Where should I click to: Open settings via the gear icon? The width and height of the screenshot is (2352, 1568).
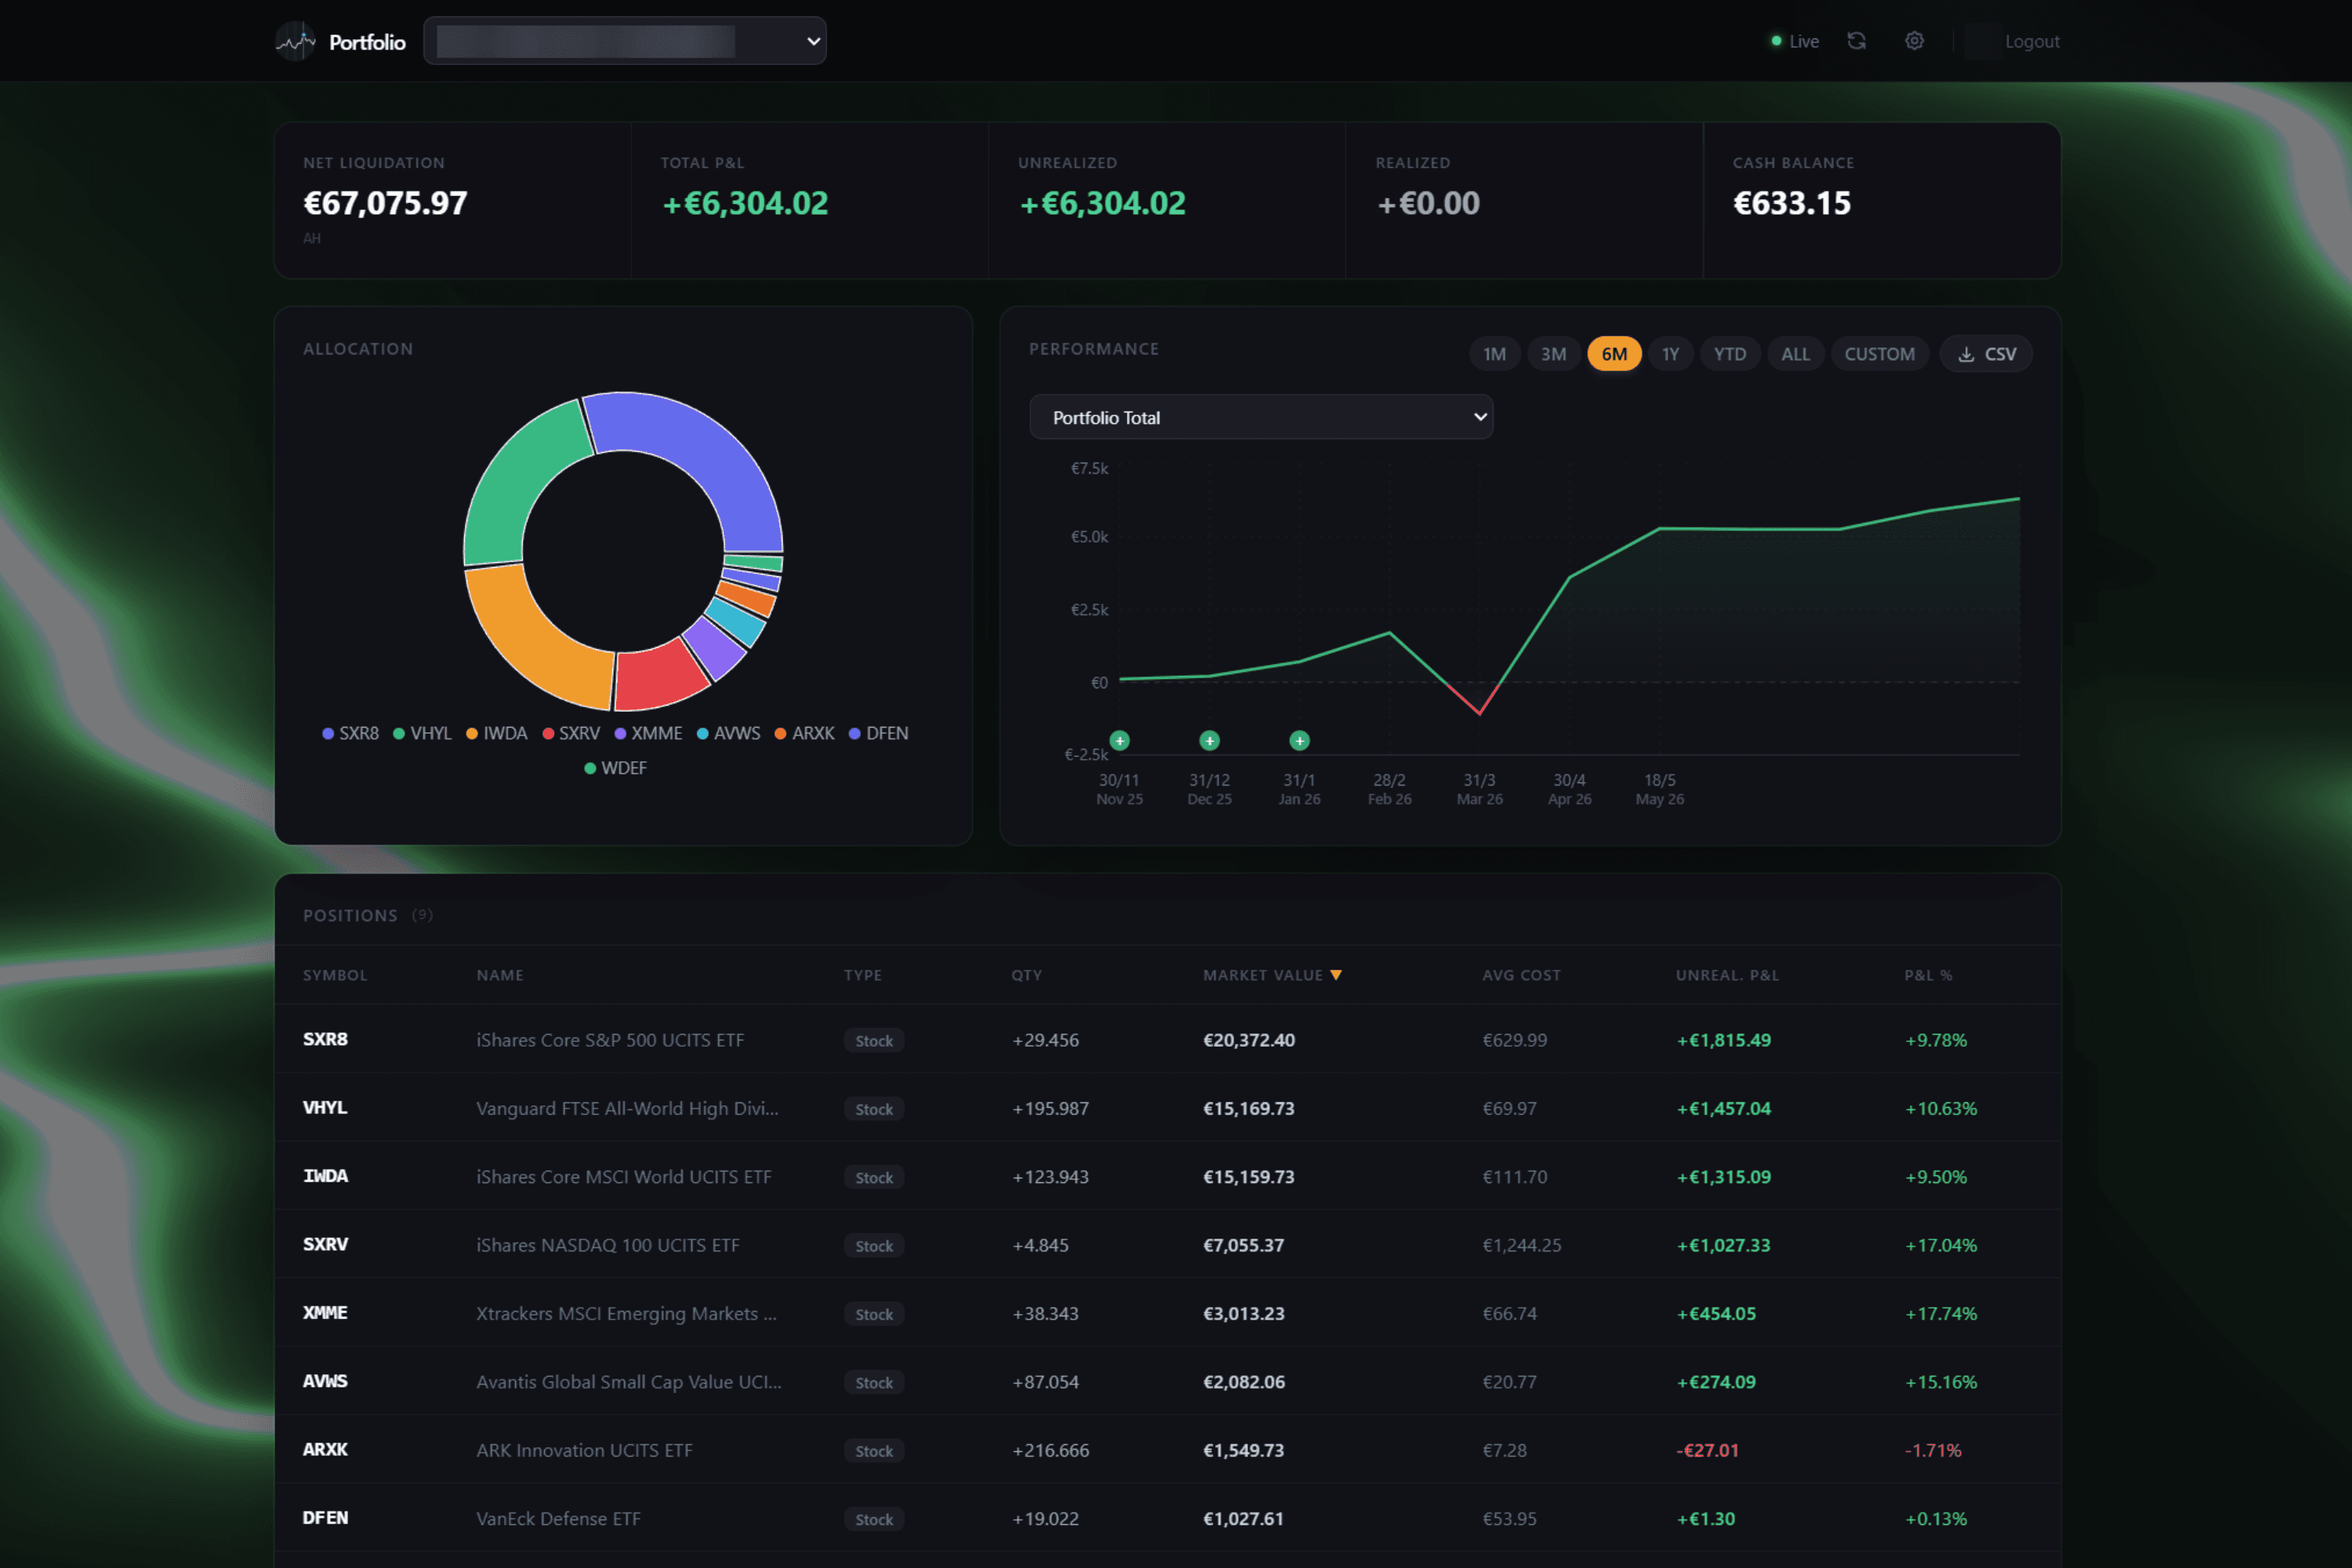(1914, 41)
